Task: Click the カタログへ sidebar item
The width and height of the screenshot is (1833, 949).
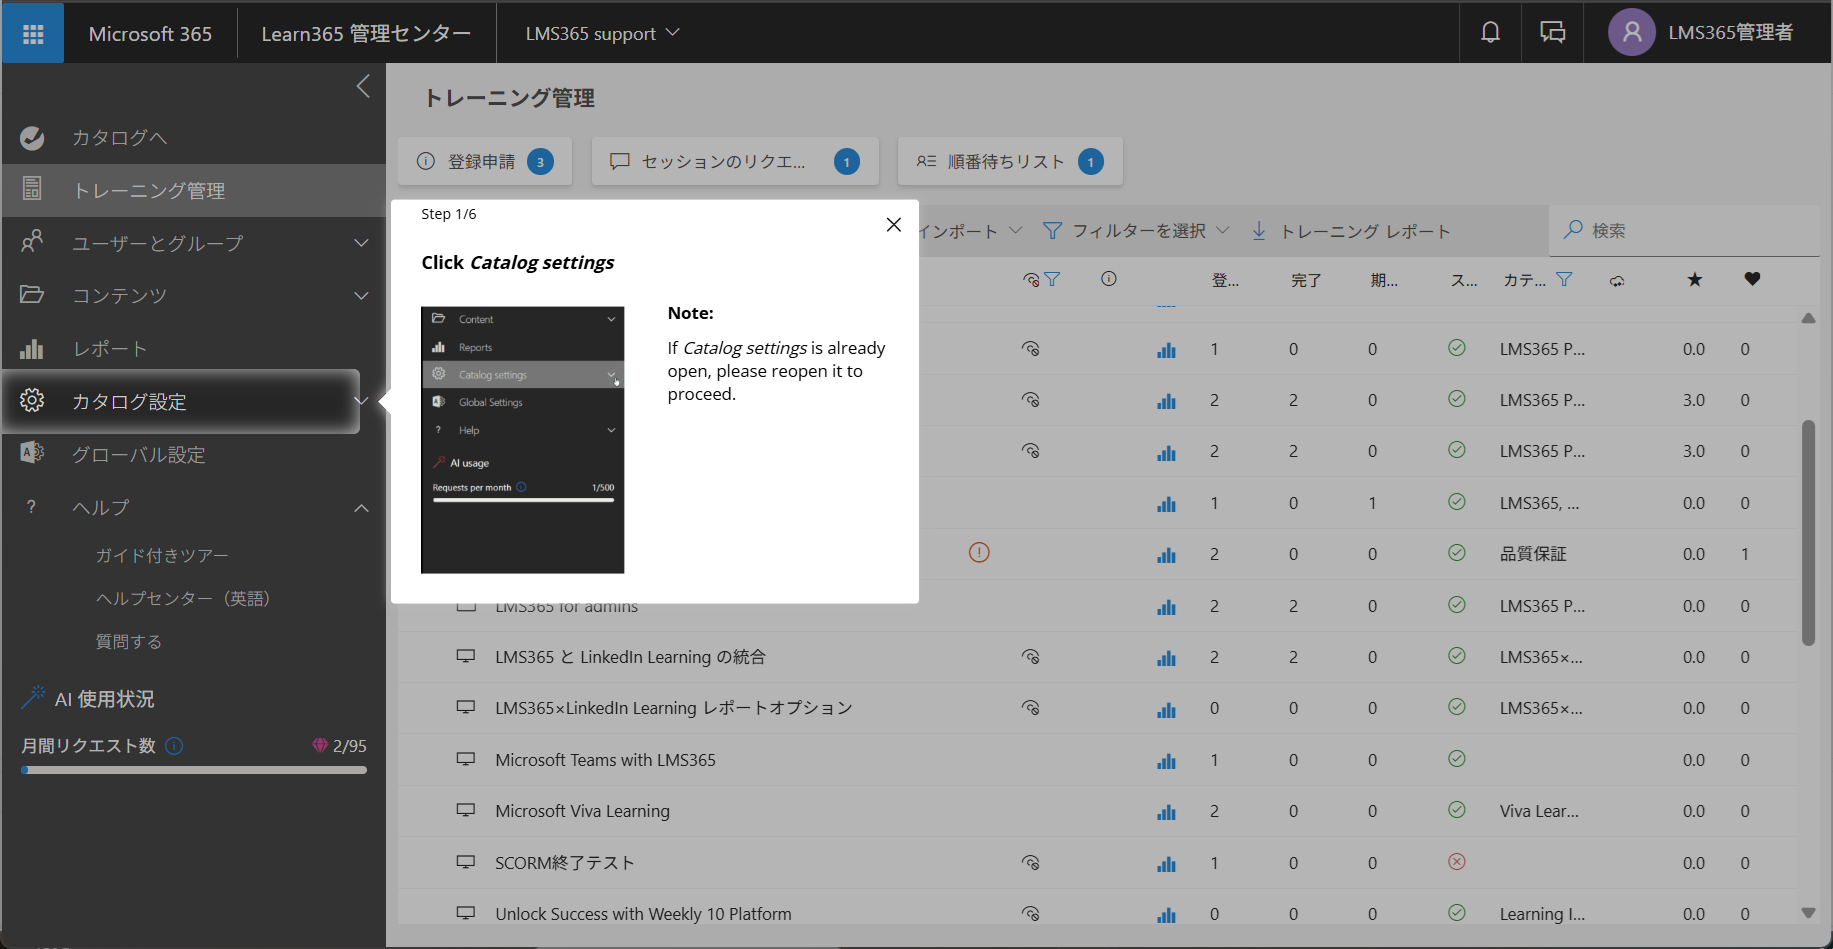Action: tap(193, 138)
